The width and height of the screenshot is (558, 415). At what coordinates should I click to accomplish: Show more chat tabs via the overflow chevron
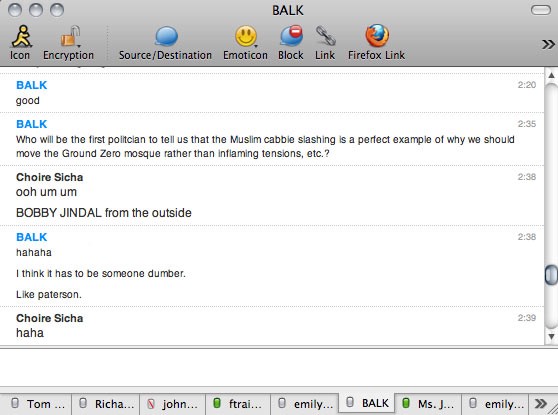point(541,404)
